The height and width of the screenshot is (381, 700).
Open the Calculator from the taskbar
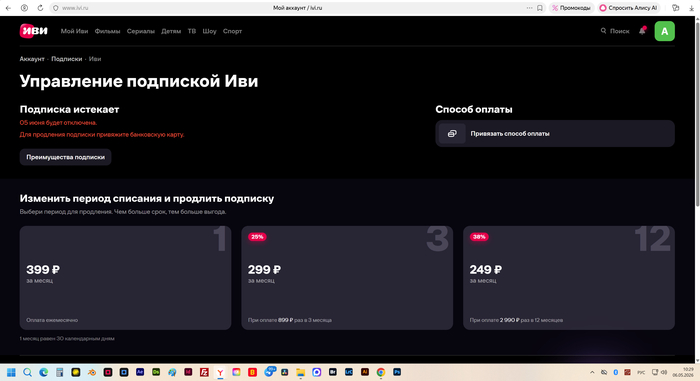[59, 373]
